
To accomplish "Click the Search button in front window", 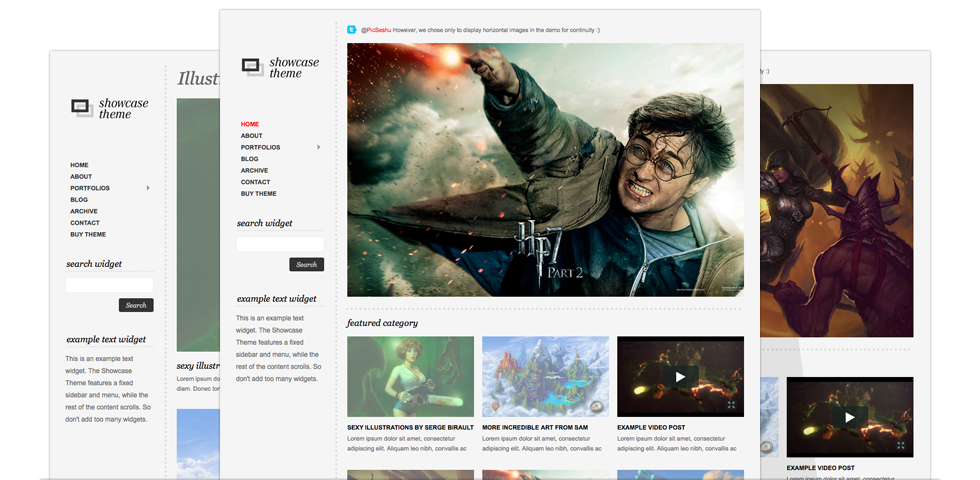I will [x=306, y=264].
